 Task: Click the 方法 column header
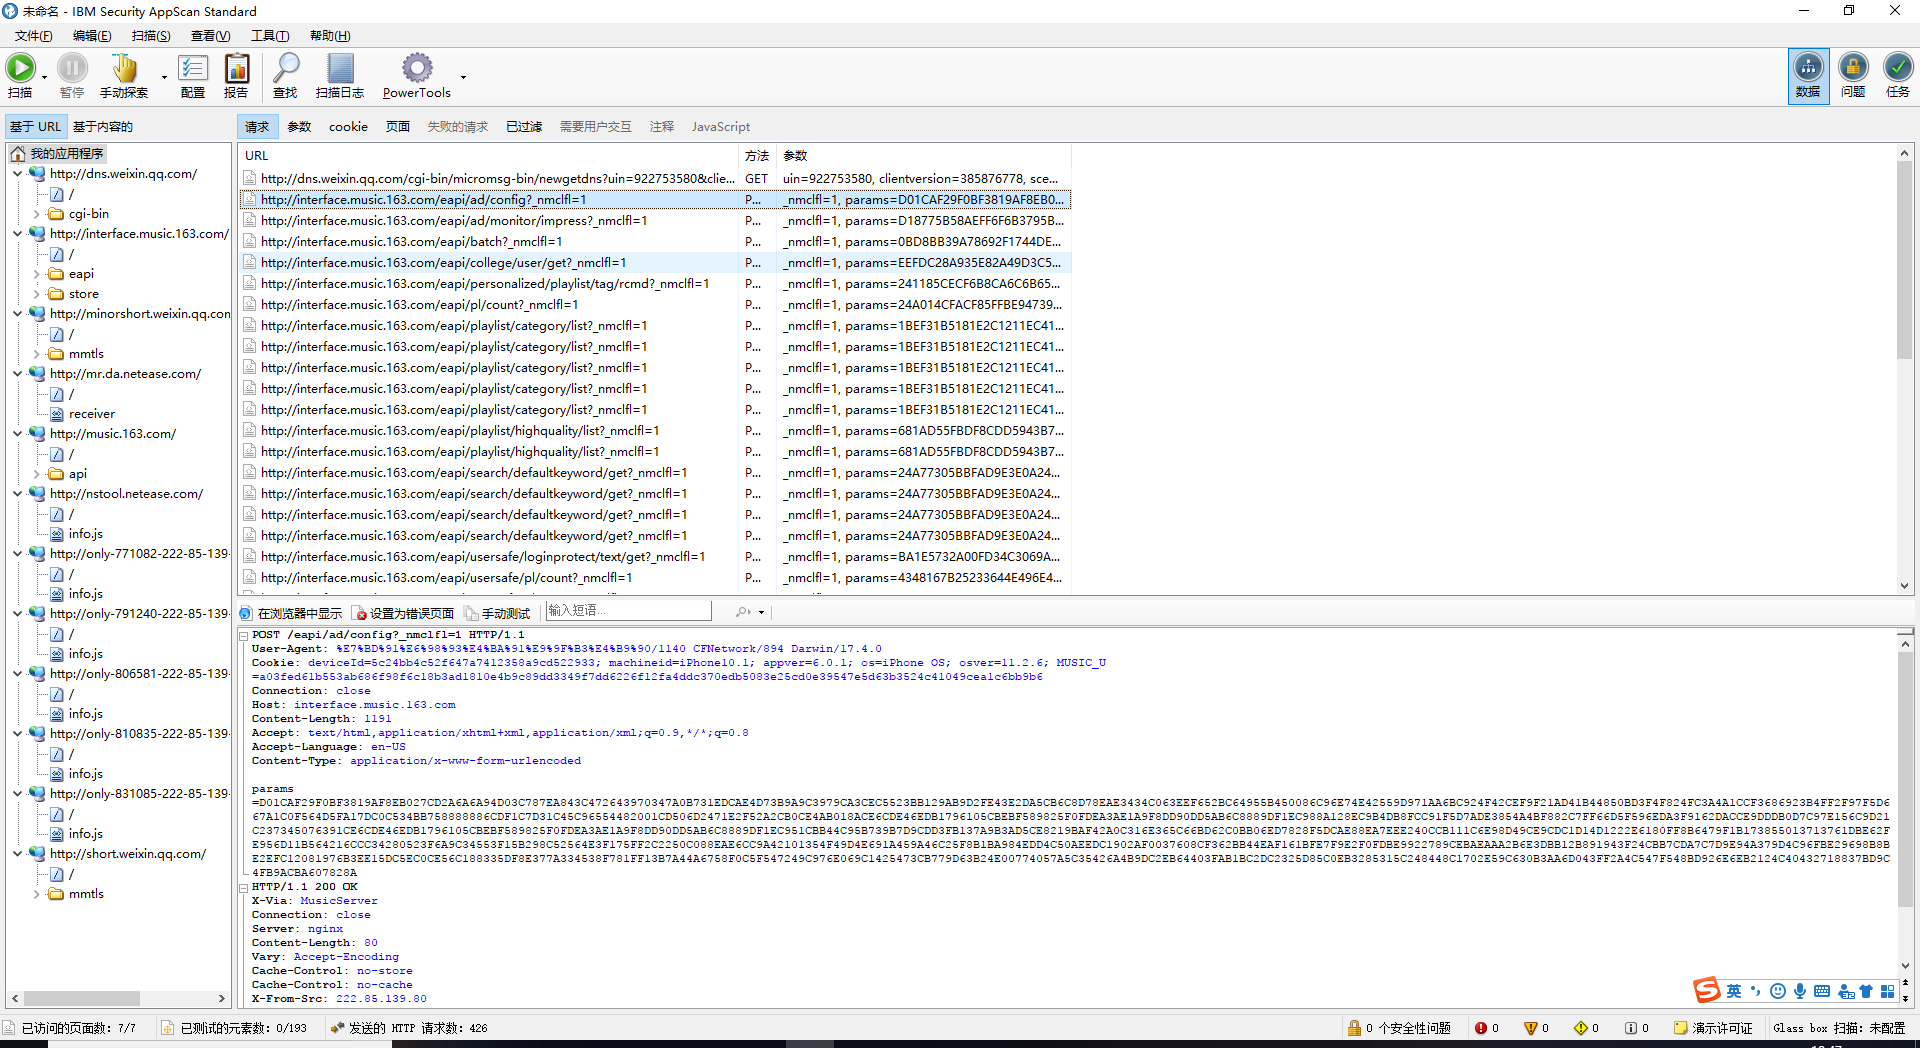[758, 156]
